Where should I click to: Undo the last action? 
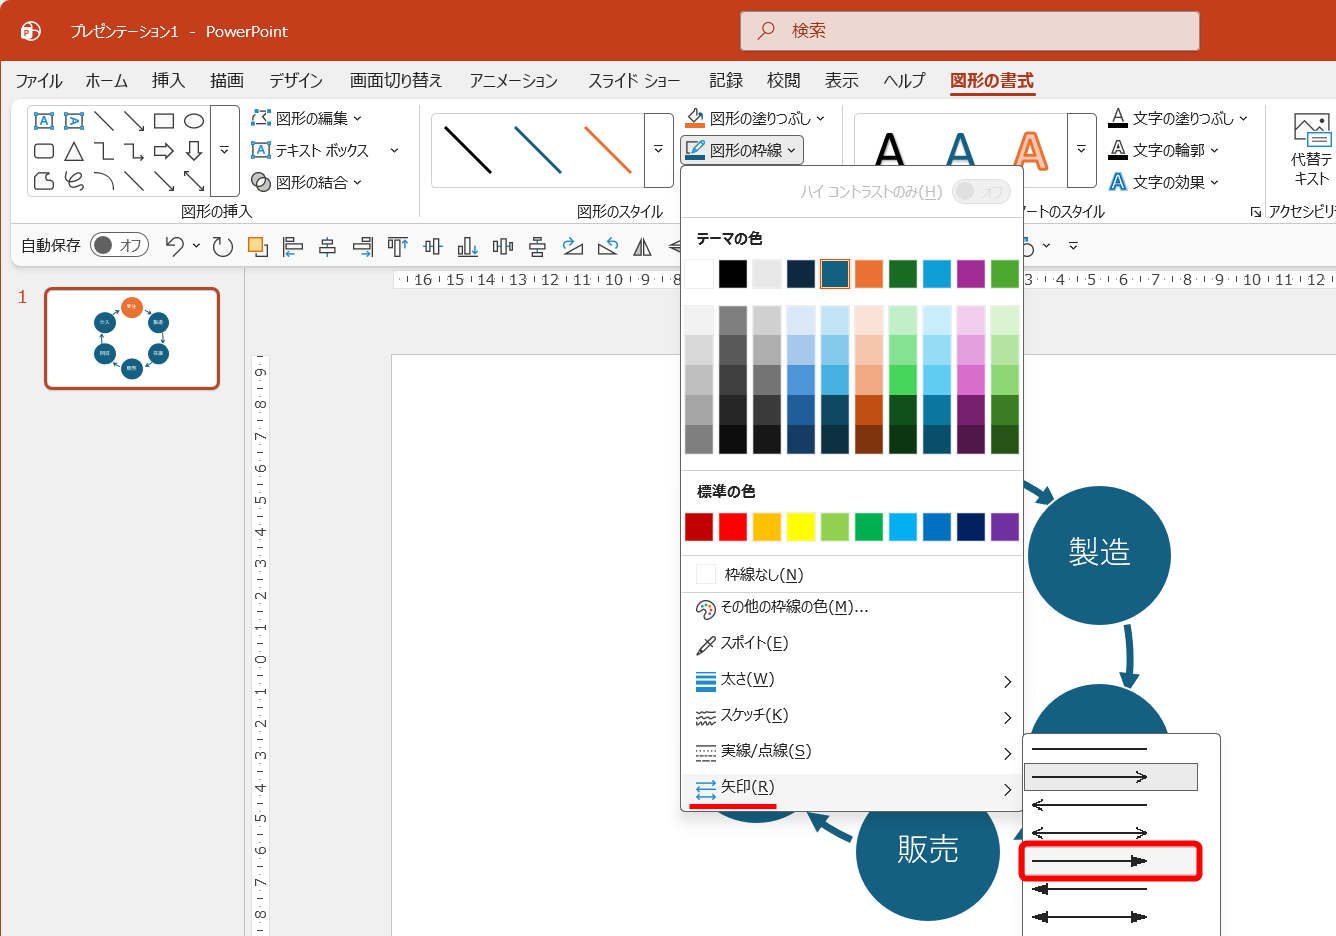tap(175, 246)
